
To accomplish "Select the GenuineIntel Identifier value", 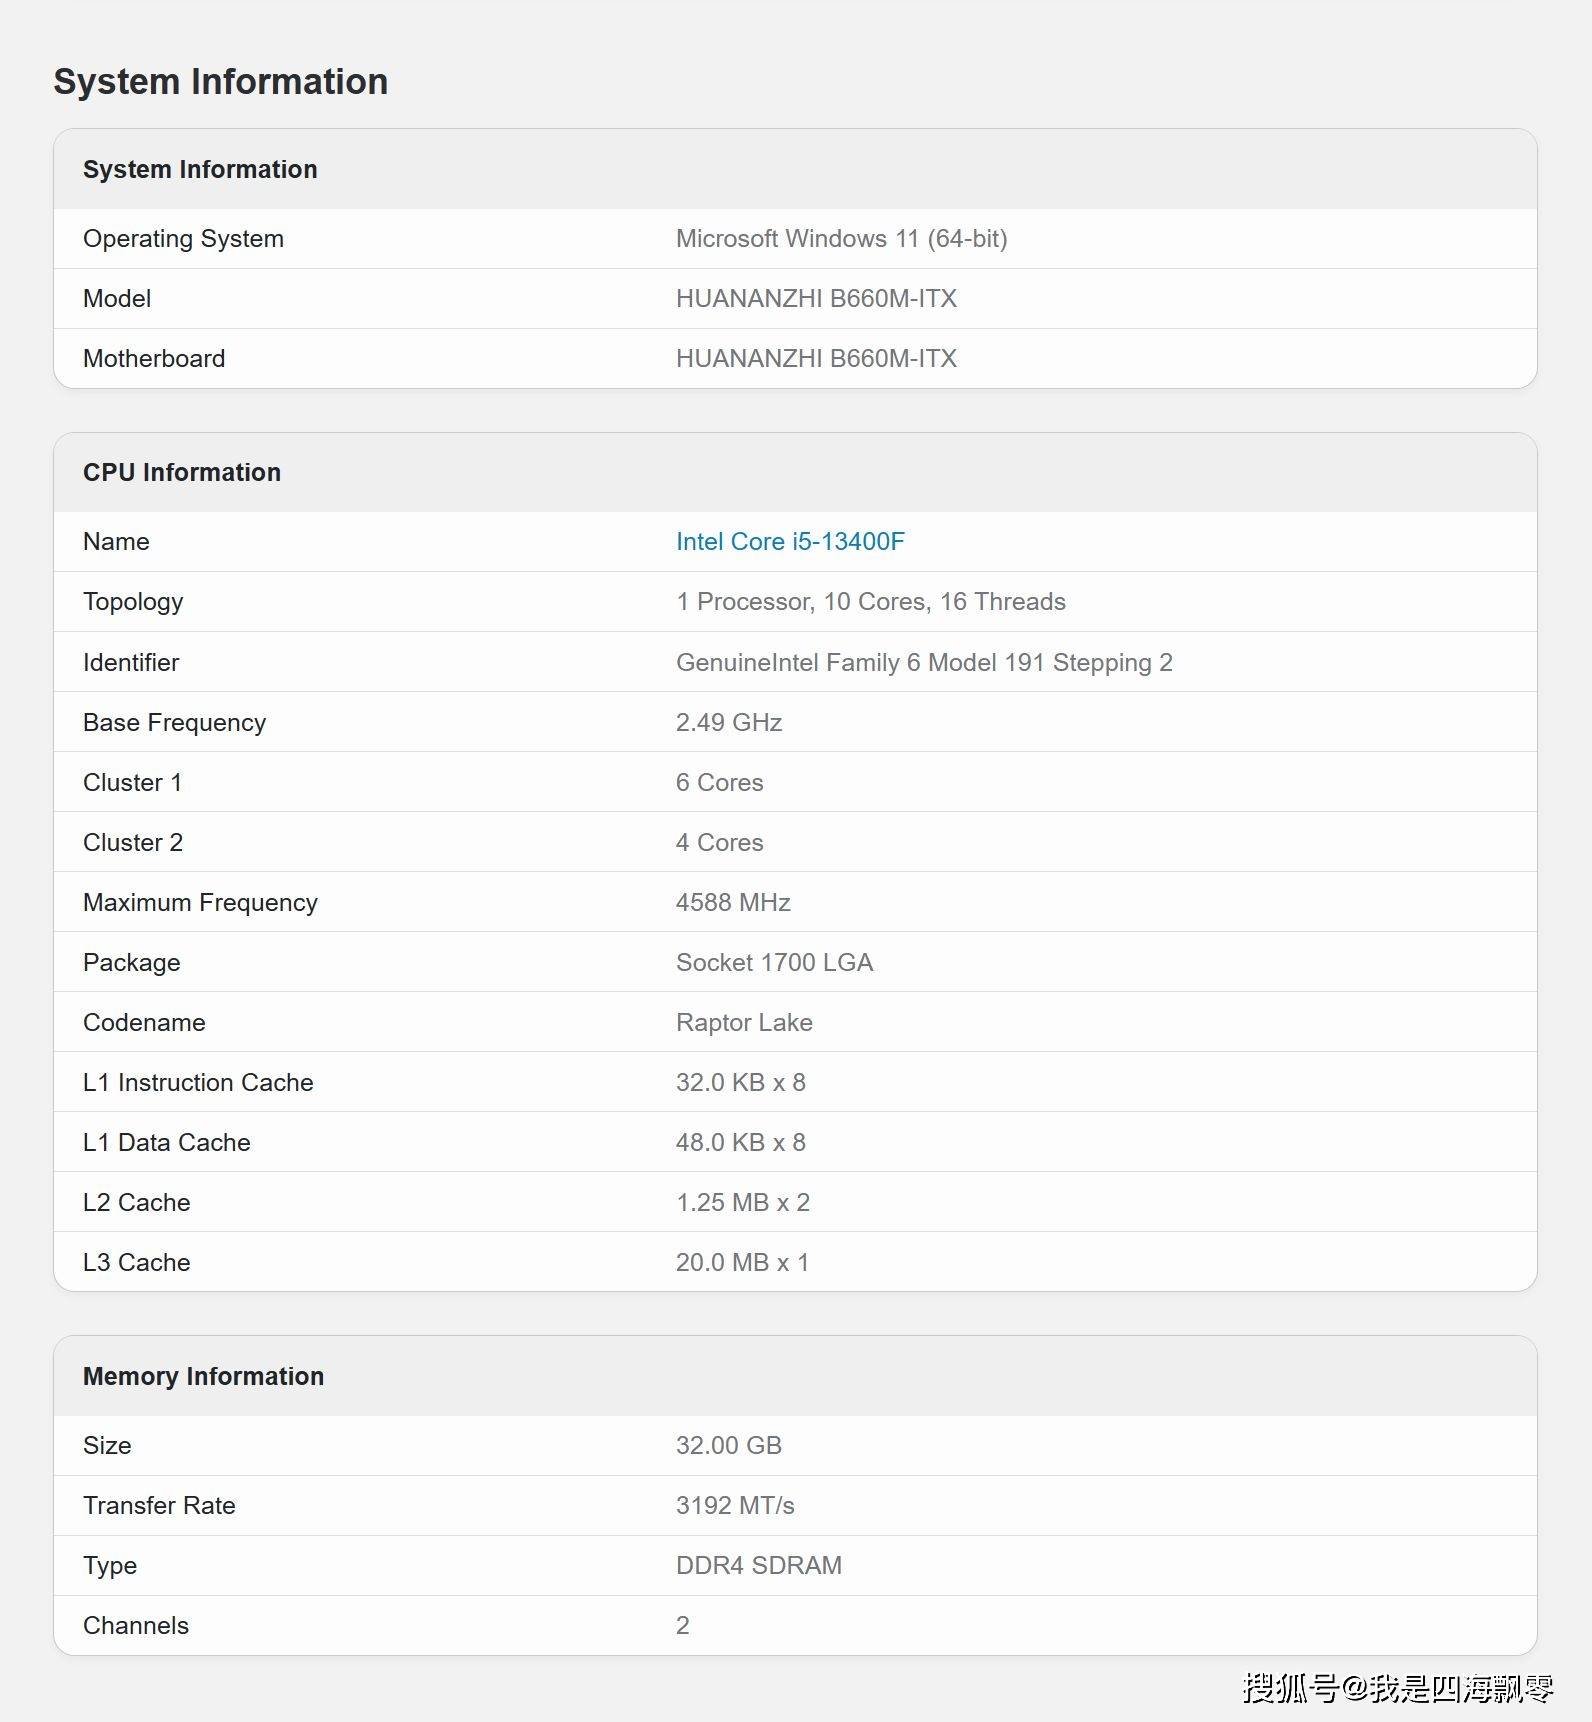I will pyautogui.click(x=923, y=663).
